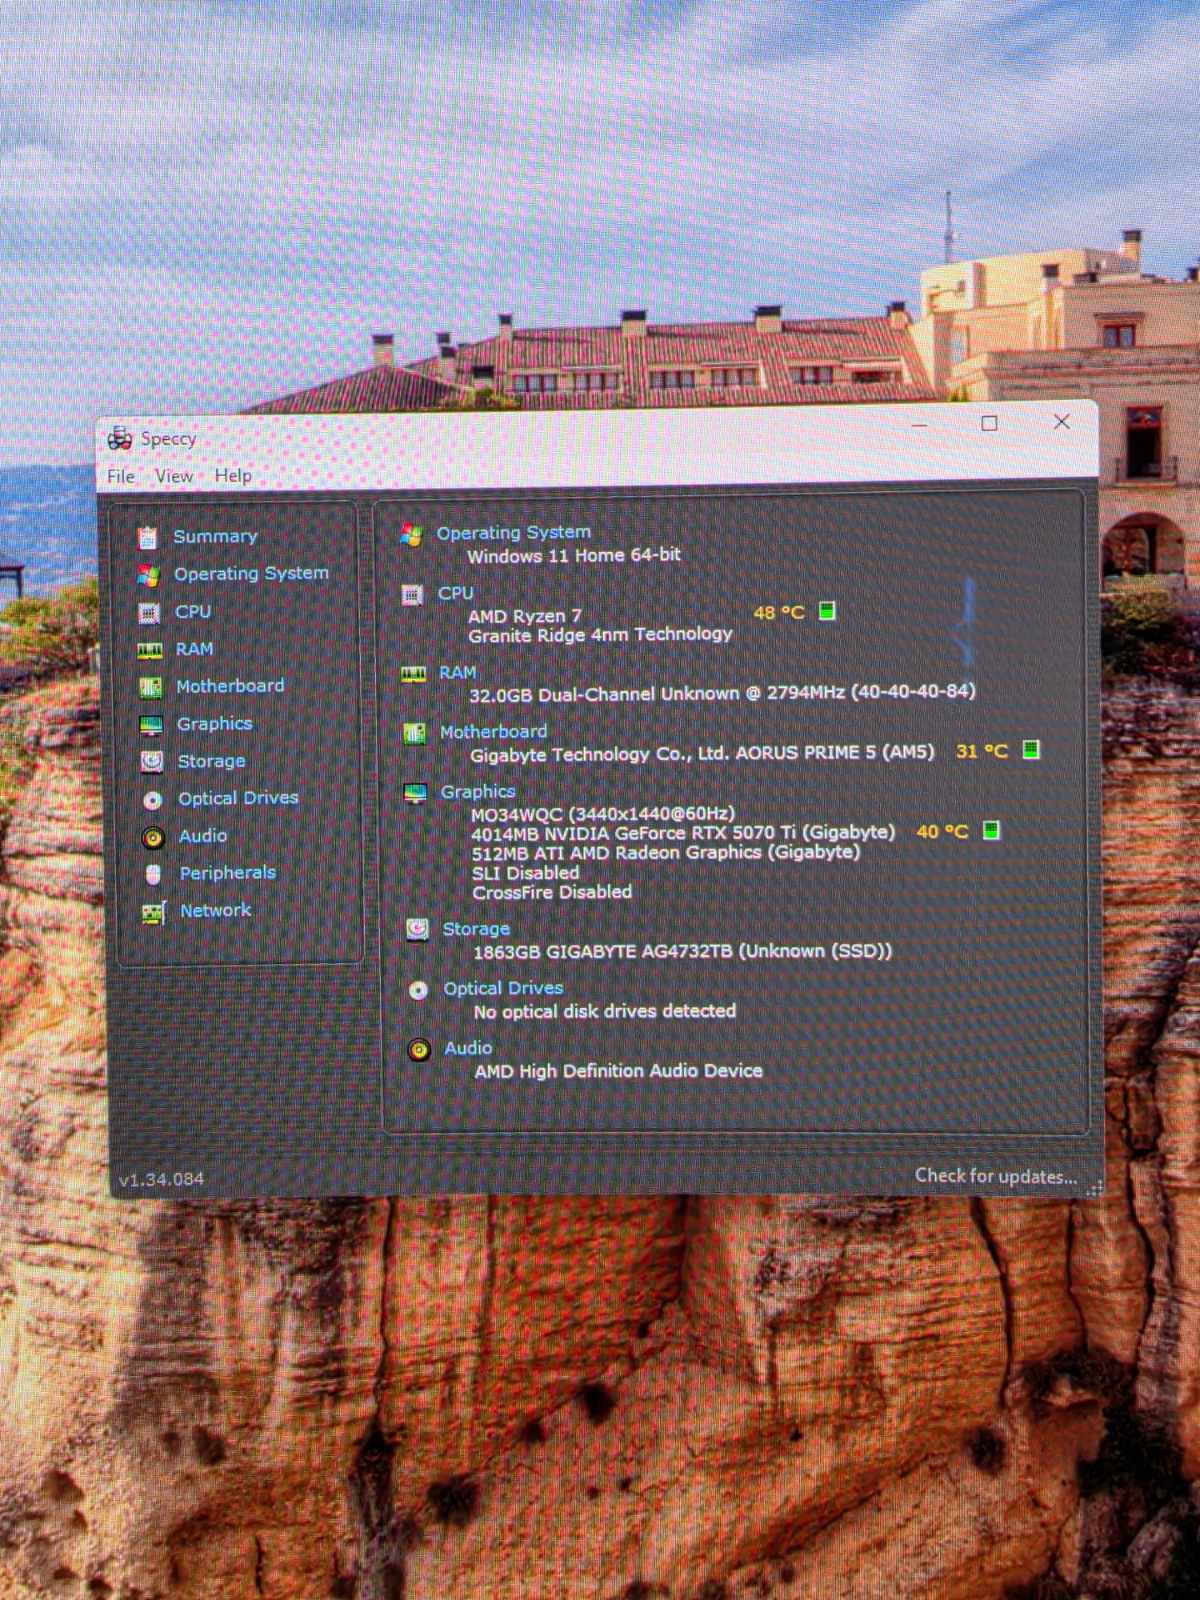The height and width of the screenshot is (1600, 1200).
Task: Click the Operating System heading link in summary
Action: coord(513,533)
